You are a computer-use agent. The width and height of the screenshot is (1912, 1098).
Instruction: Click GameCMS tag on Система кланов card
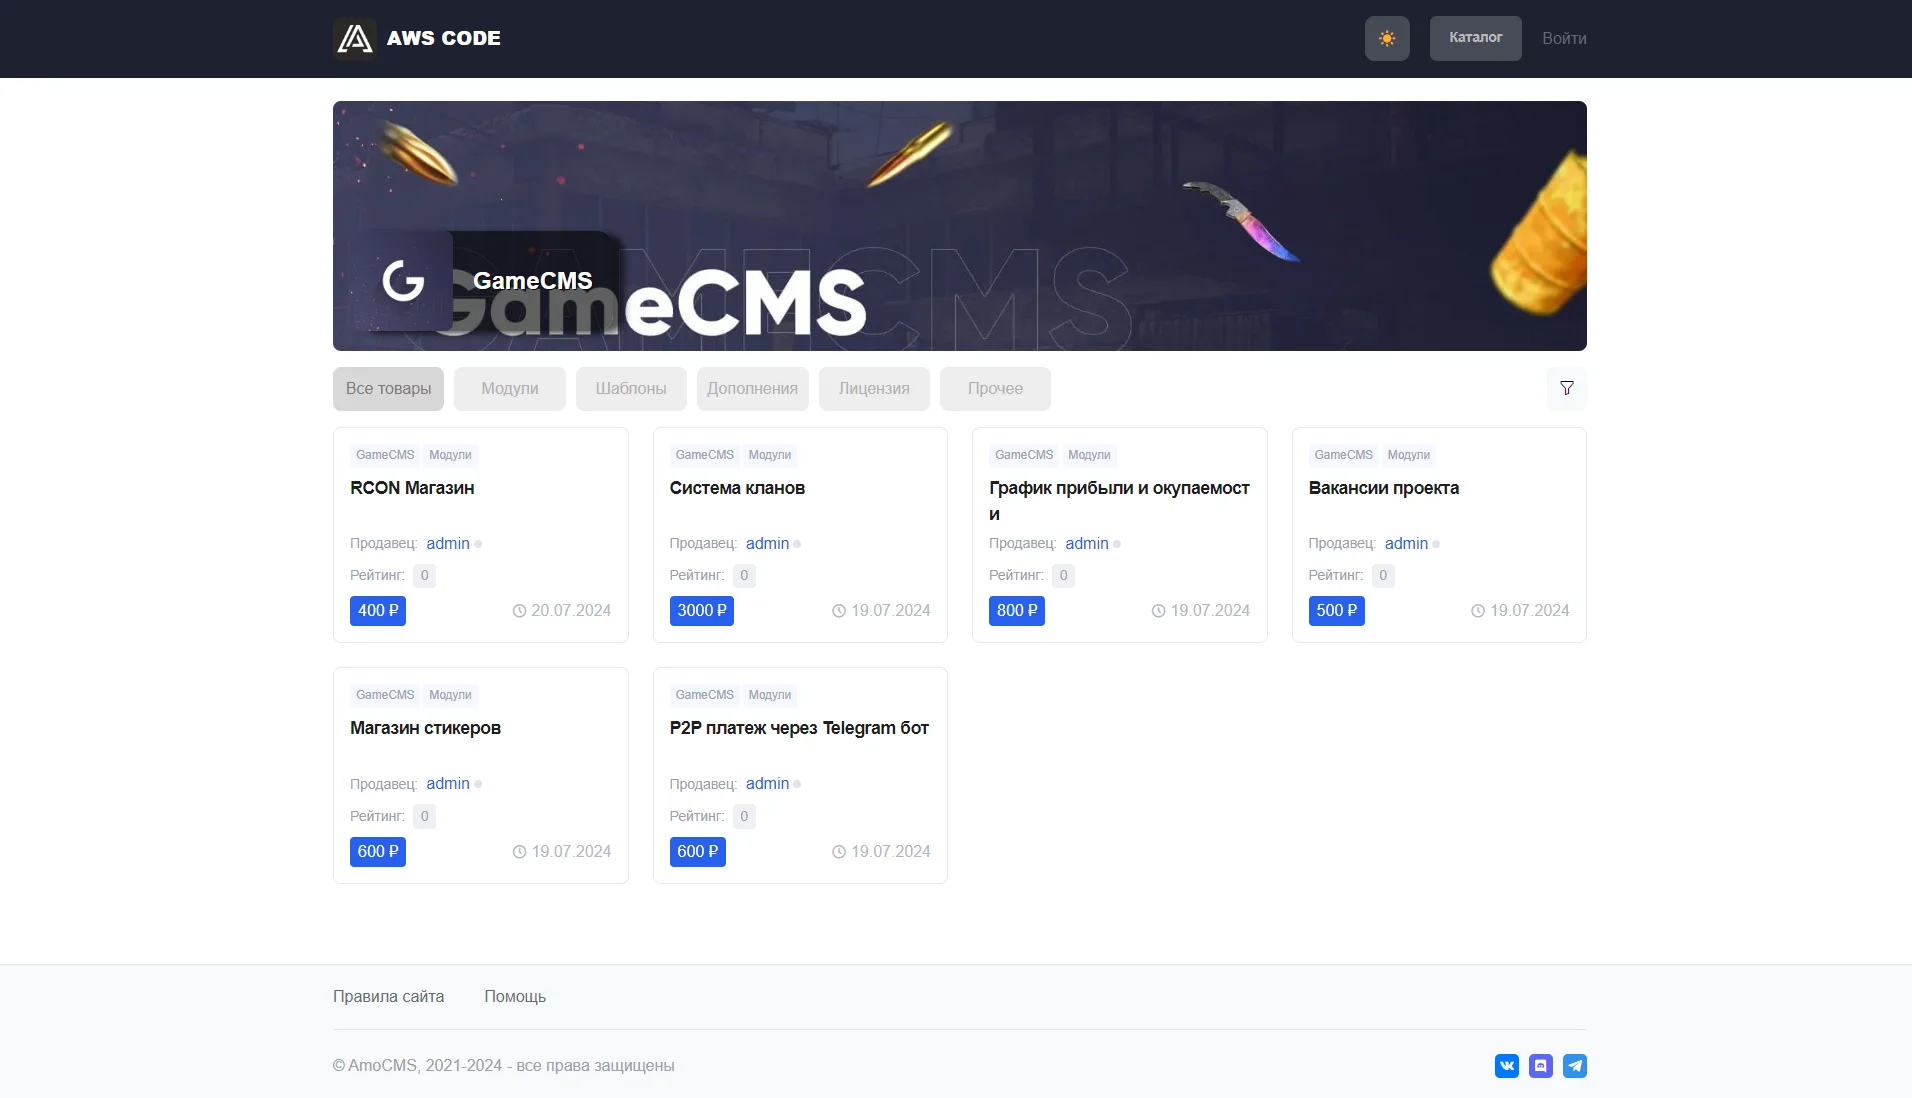pyautogui.click(x=705, y=455)
